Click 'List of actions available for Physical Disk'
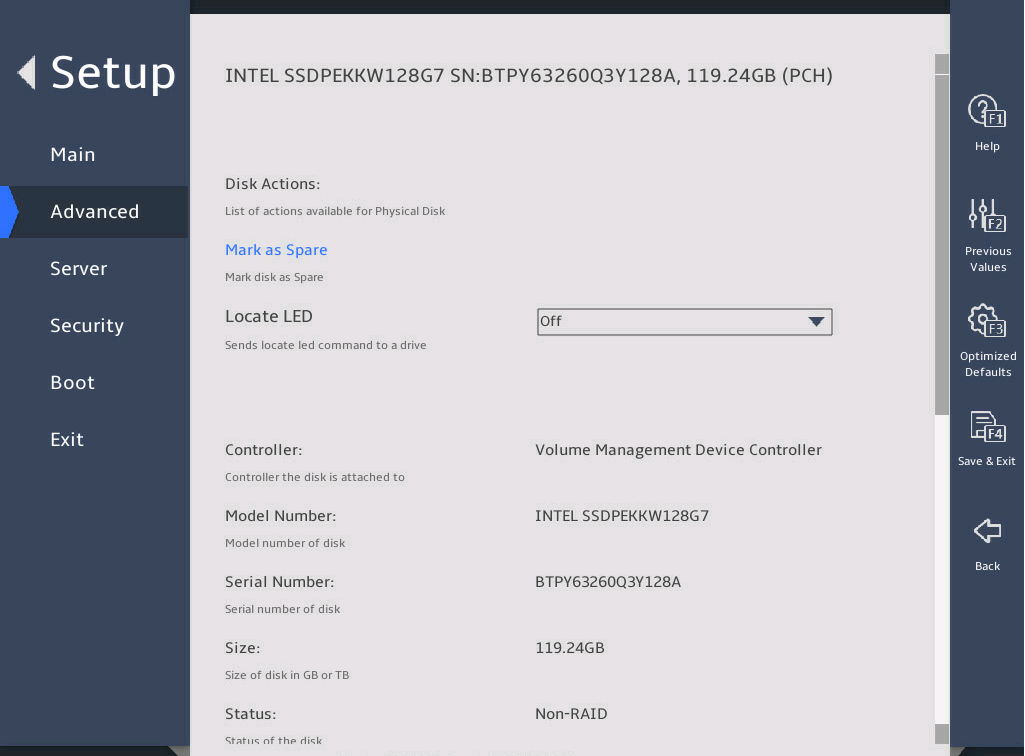The width and height of the screenshot is (1025, 756). click(x=335, y=211)
